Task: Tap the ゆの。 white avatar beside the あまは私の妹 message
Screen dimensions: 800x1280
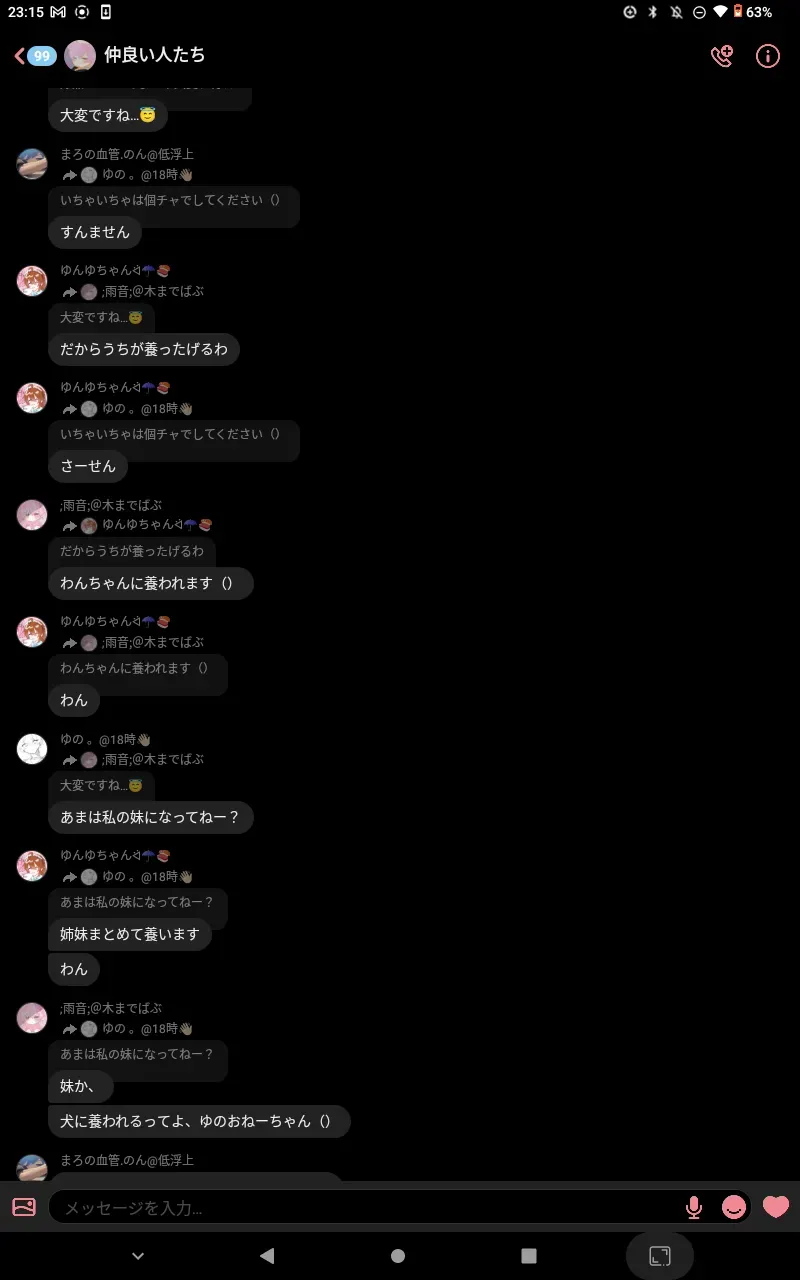Action: point(32,749)
